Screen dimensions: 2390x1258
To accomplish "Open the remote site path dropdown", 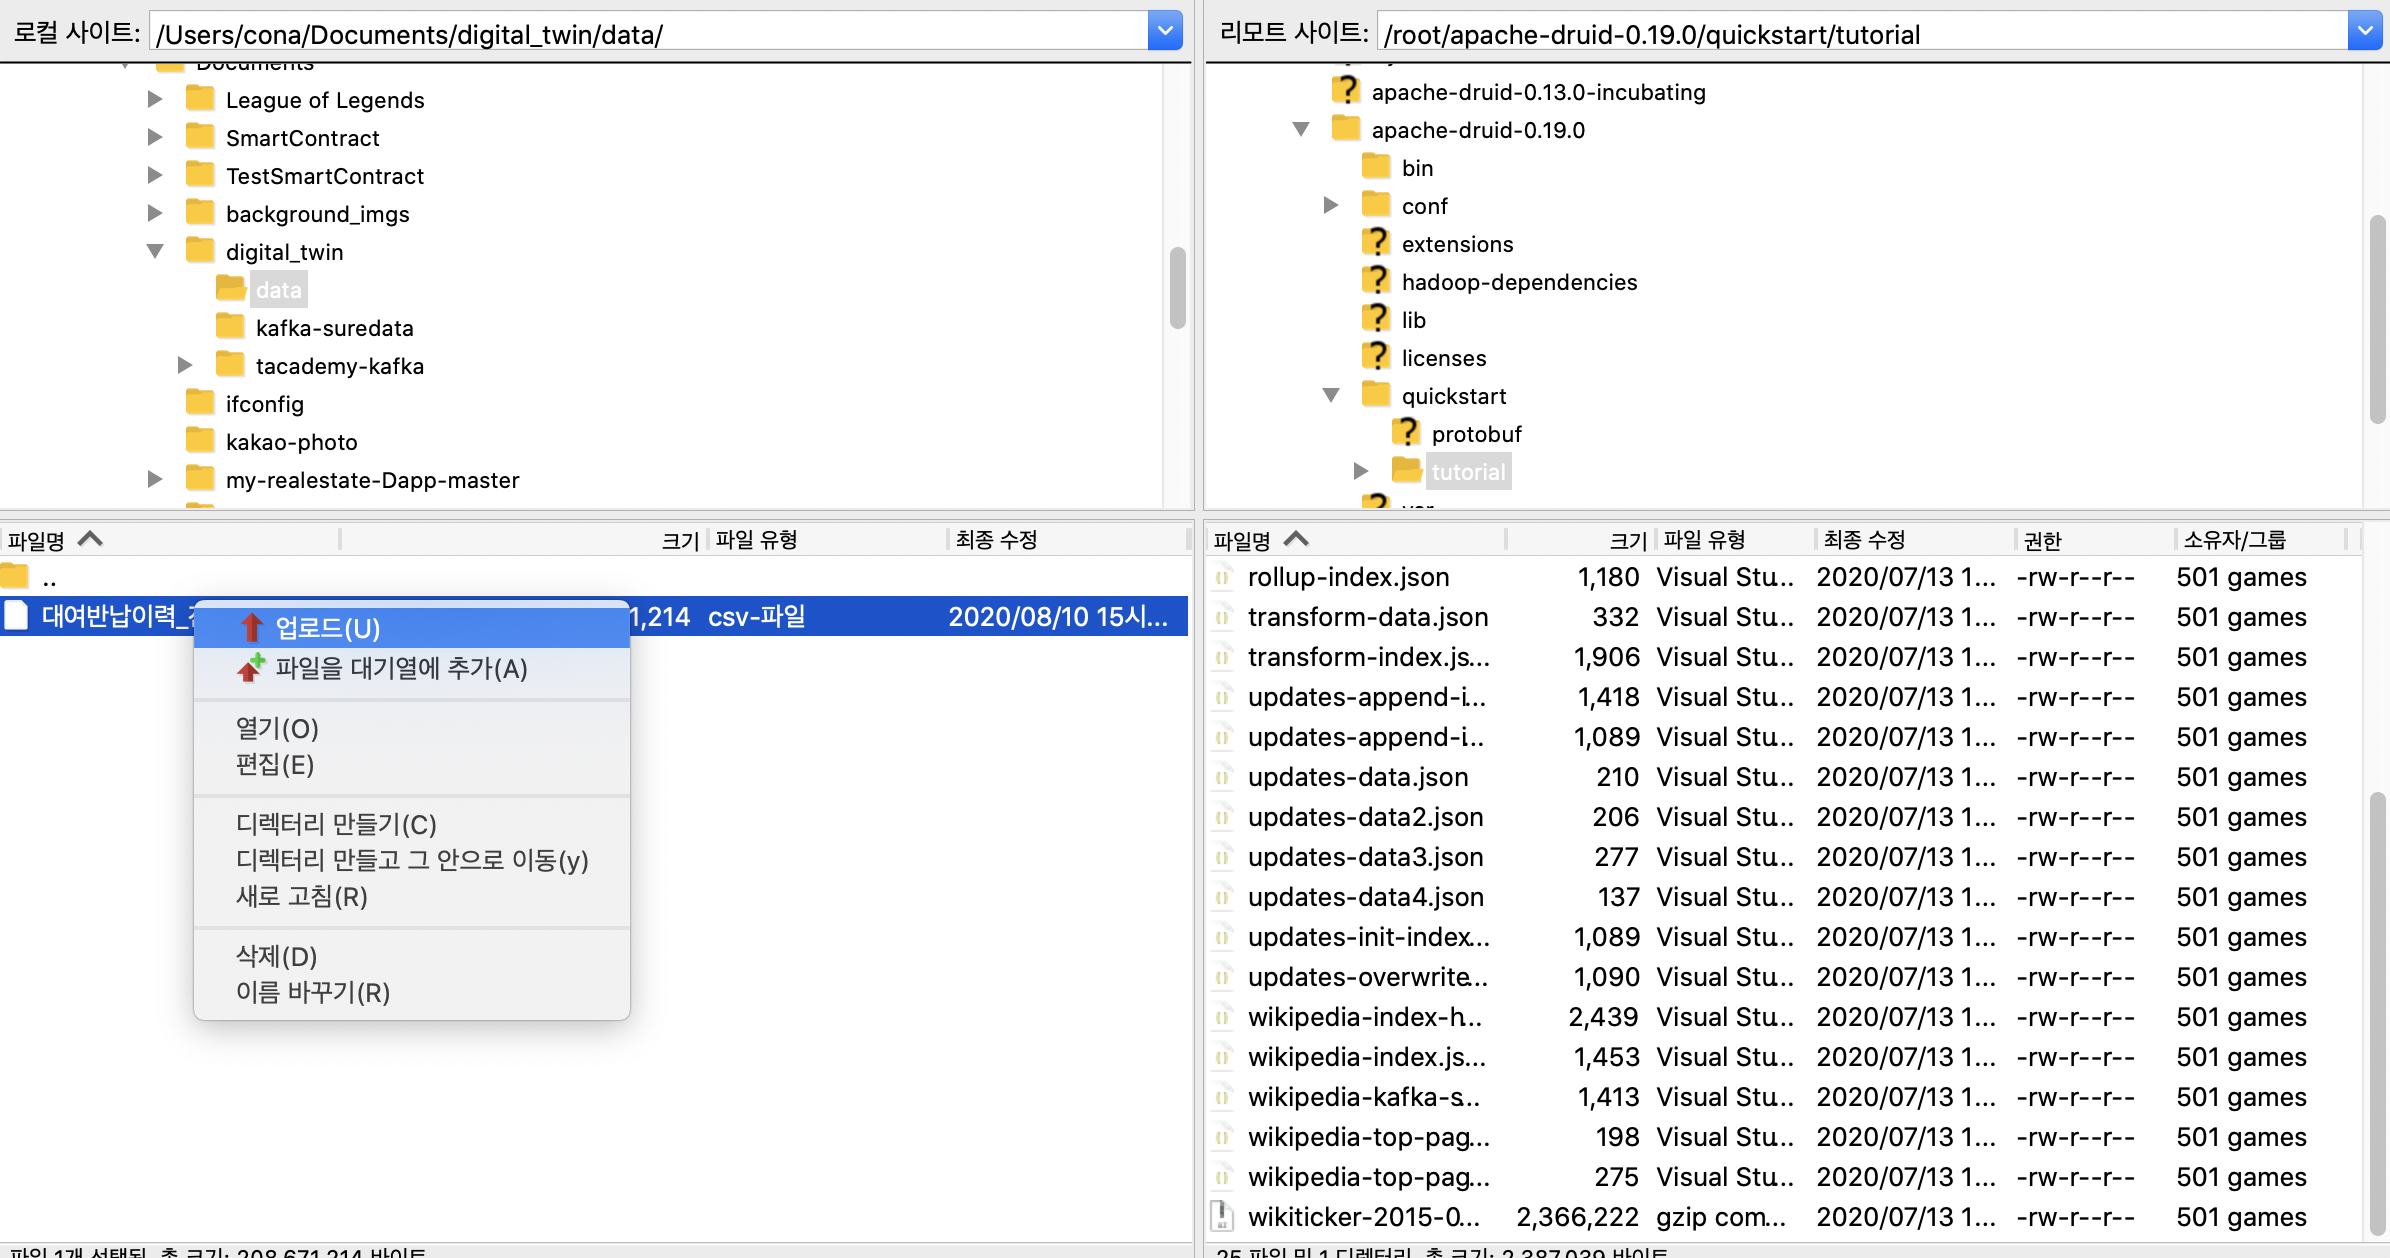I will [x=2364, y=32].
